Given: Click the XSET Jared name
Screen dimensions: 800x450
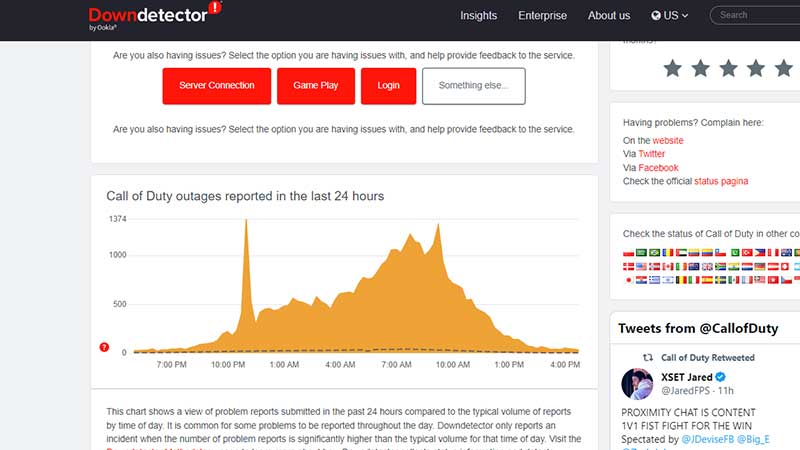Looking at the screenshot, I should pos(687,377).
